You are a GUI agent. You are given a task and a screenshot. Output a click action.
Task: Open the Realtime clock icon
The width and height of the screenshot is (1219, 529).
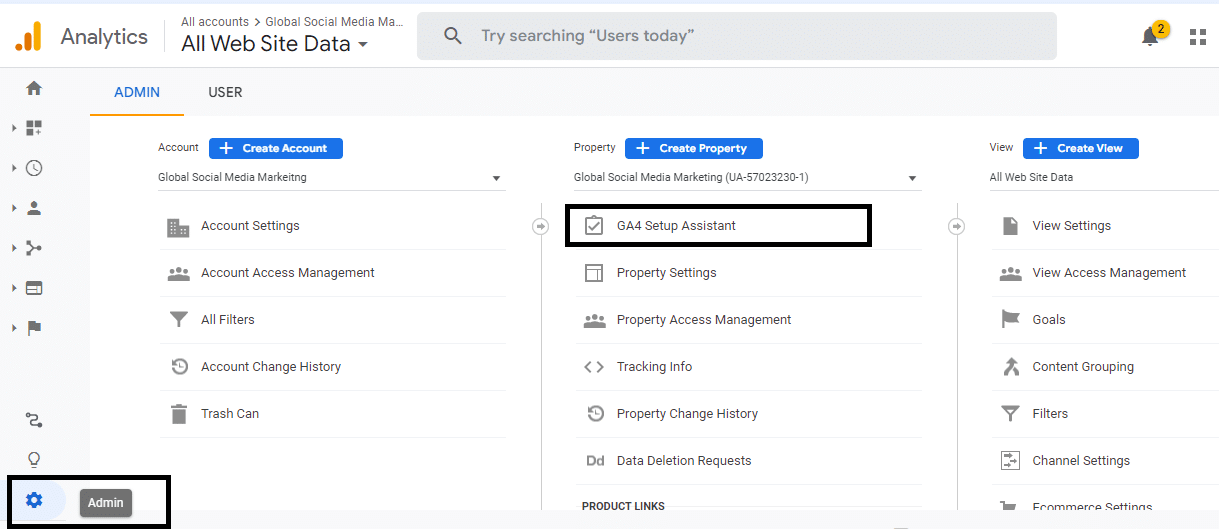point(34,168)
